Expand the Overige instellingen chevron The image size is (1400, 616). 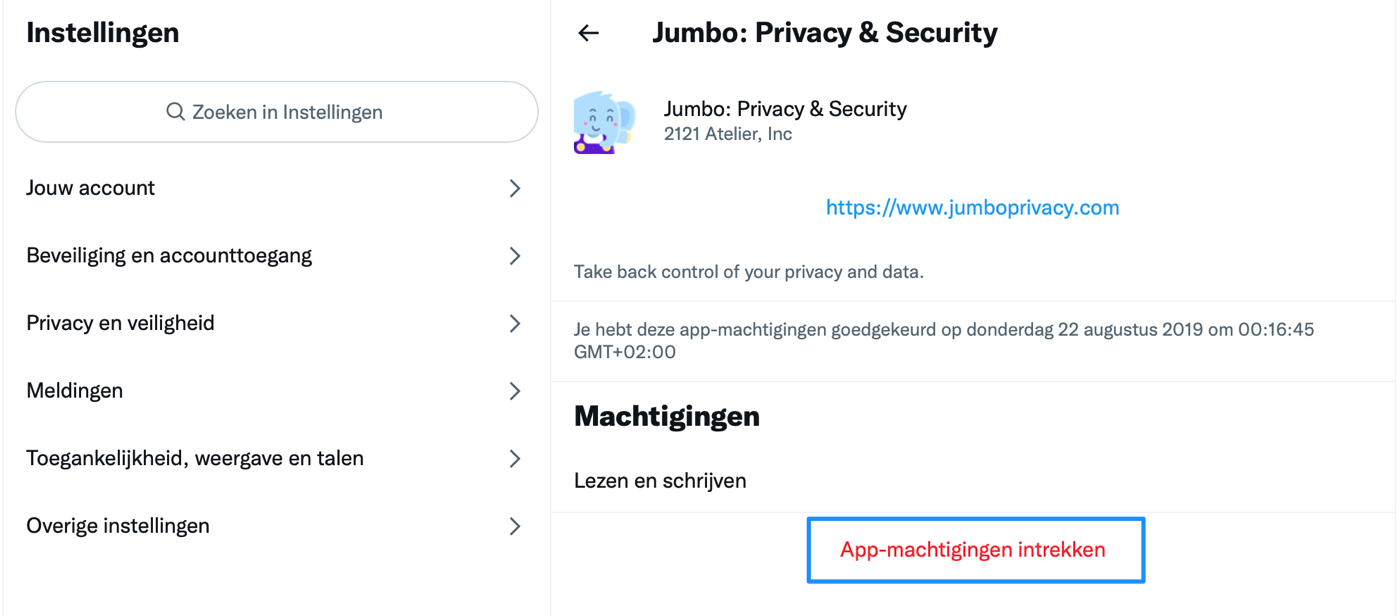pyautogui.click(x=515, y=526)
